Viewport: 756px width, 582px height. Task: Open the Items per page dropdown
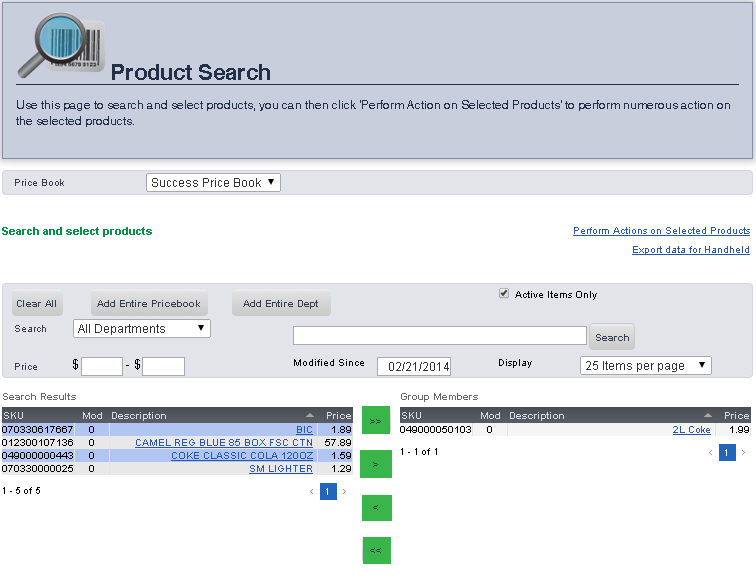pyautogui.click(x=645, y=365)
